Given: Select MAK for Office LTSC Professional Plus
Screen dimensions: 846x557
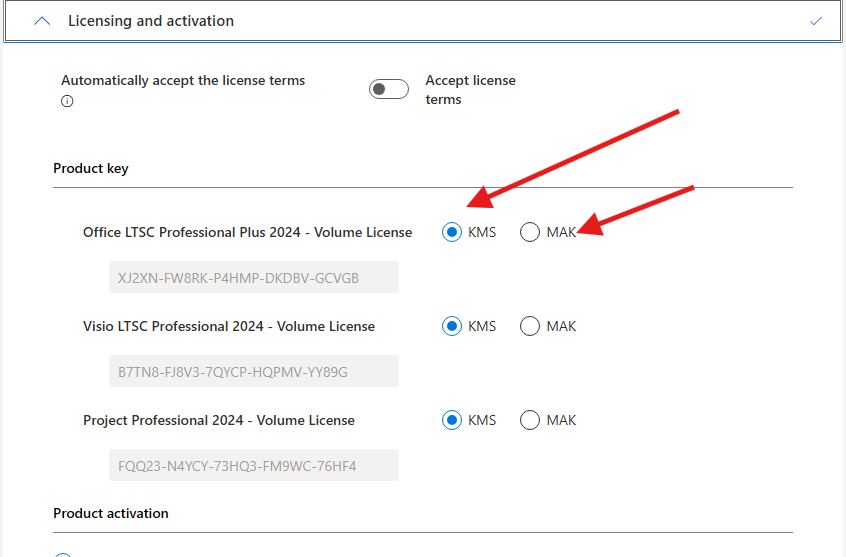Looking at the screenshot, I should pyautogui.click(x=530, y=232).
